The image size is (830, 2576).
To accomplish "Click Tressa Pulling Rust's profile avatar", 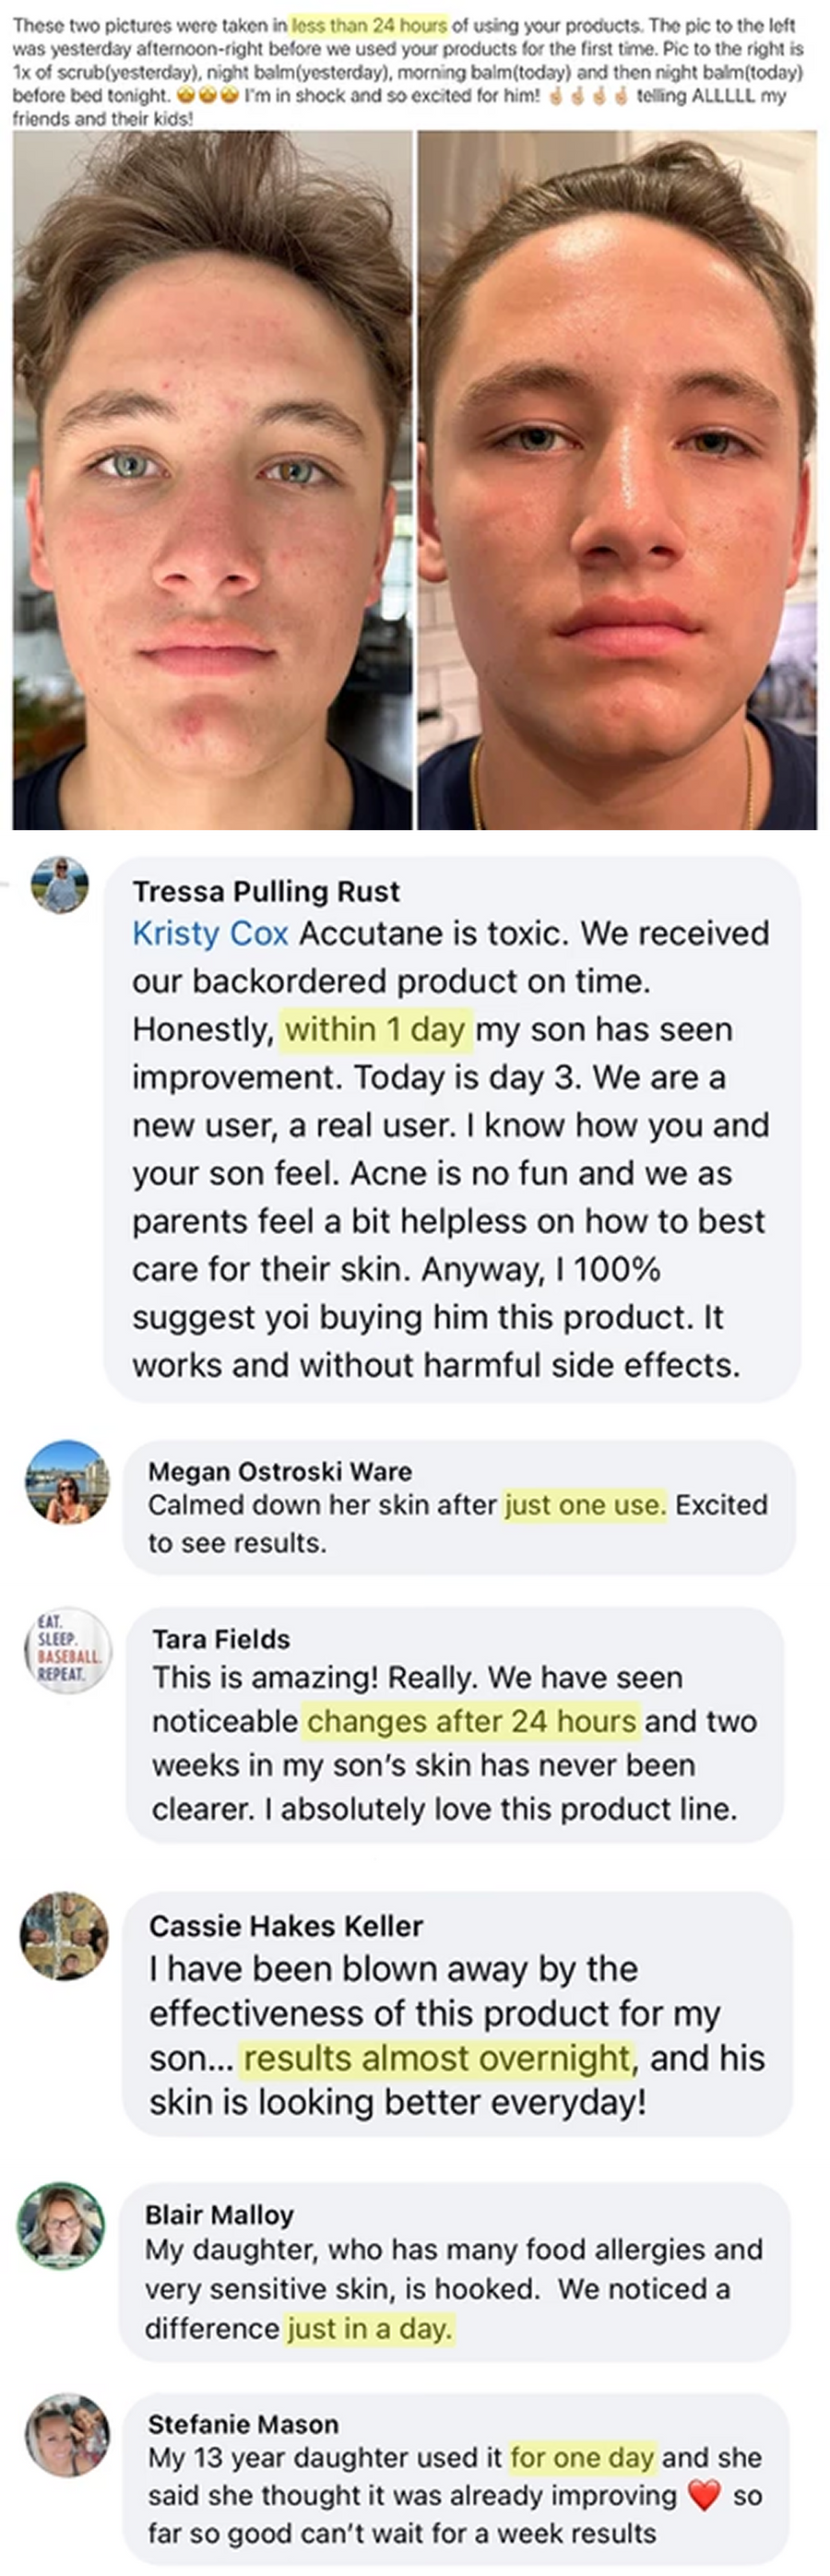I will tap(60, 884).
